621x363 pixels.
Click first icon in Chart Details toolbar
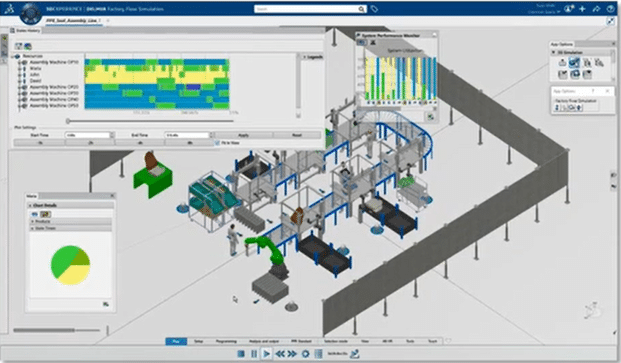coord(35,214)
